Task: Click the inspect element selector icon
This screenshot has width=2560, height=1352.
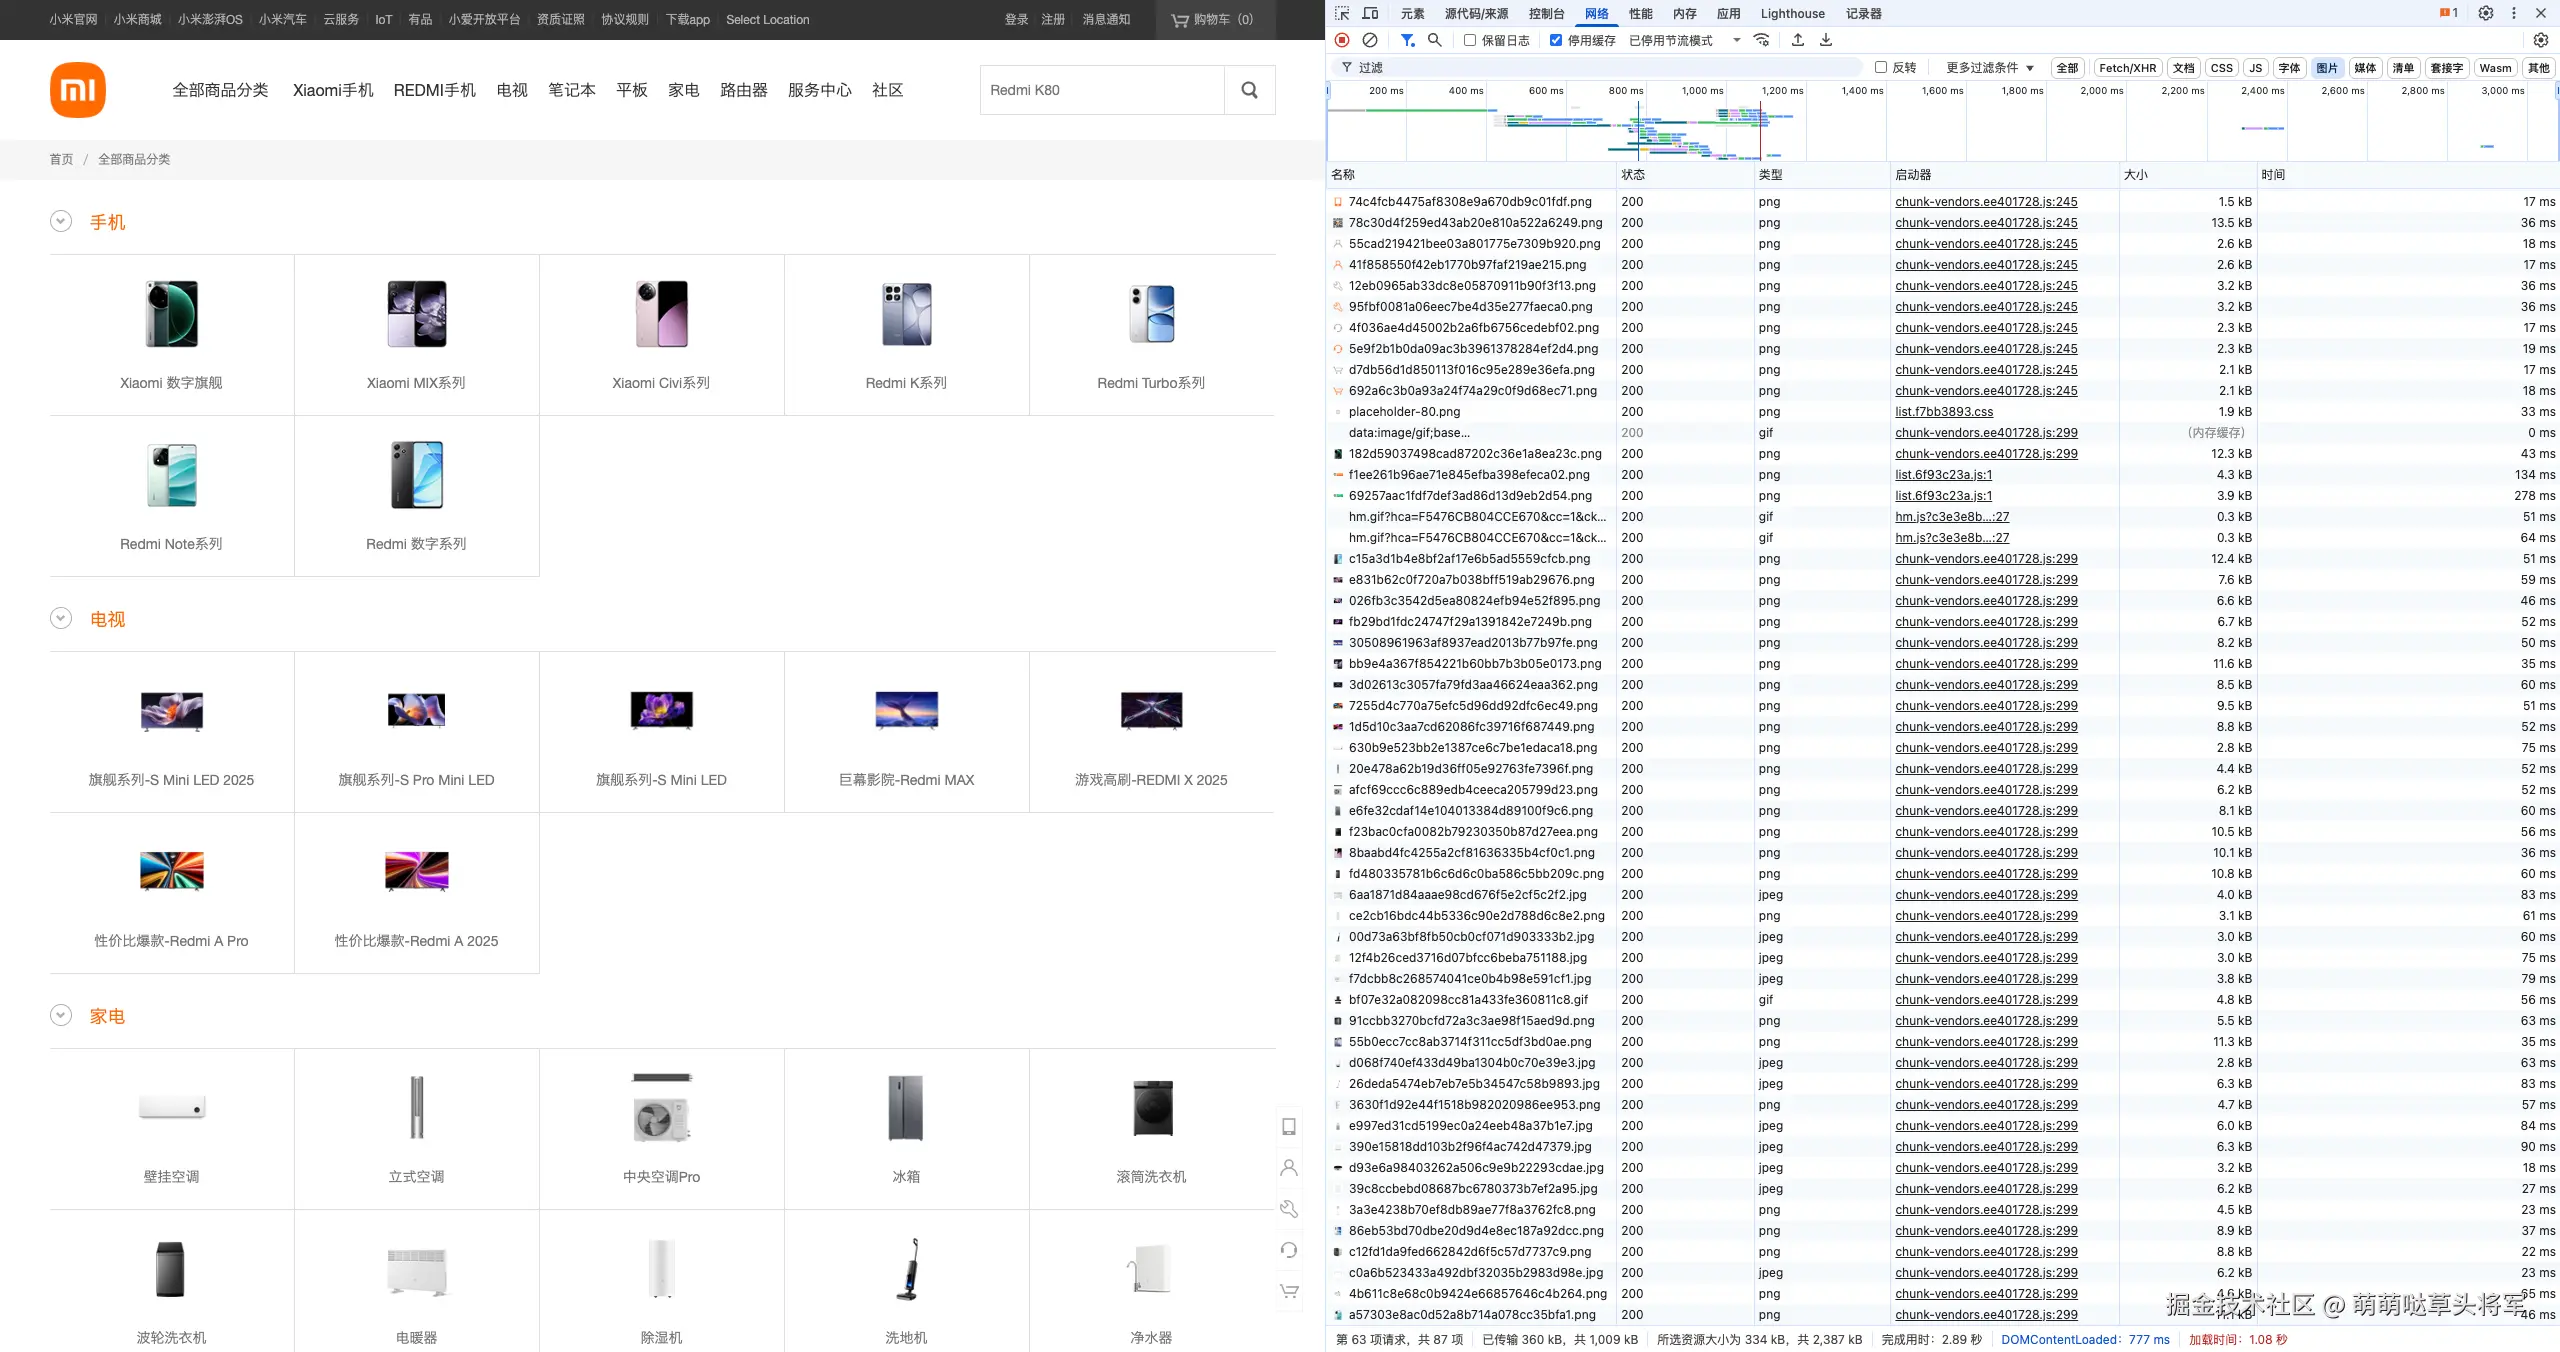Action: pyautogui.click(x=1342, y=13)
